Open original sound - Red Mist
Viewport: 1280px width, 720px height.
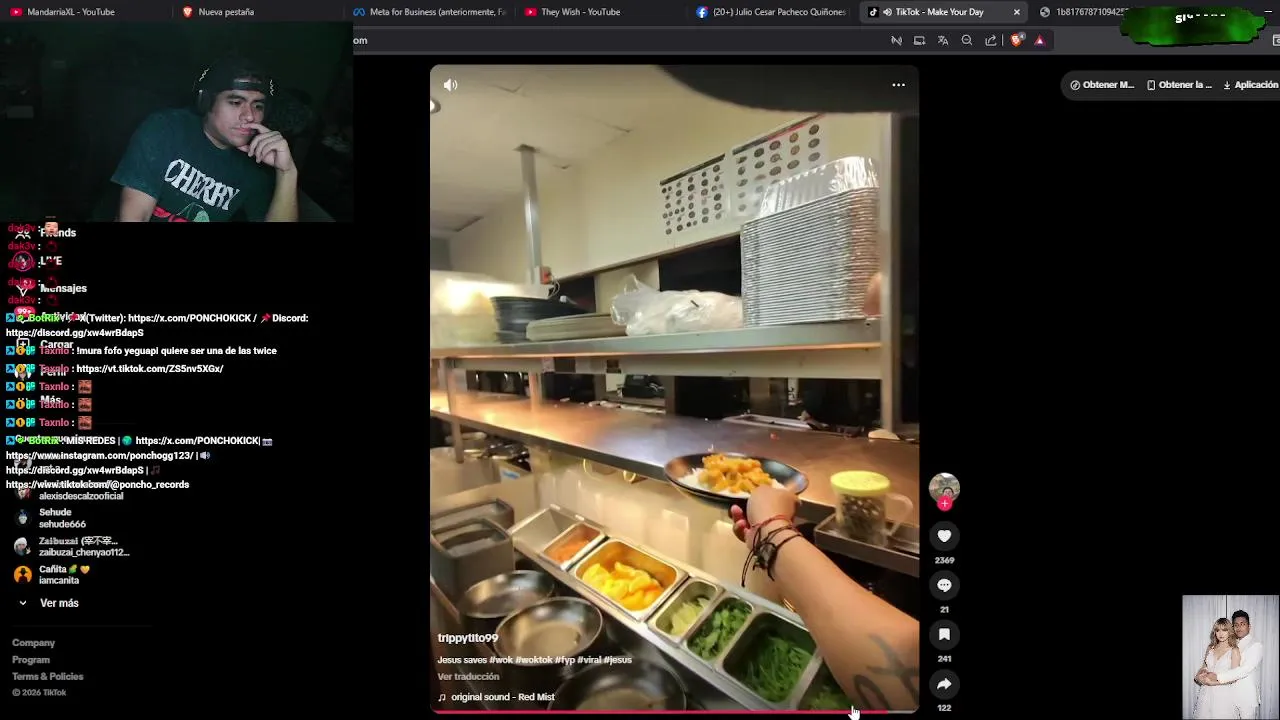502,697
